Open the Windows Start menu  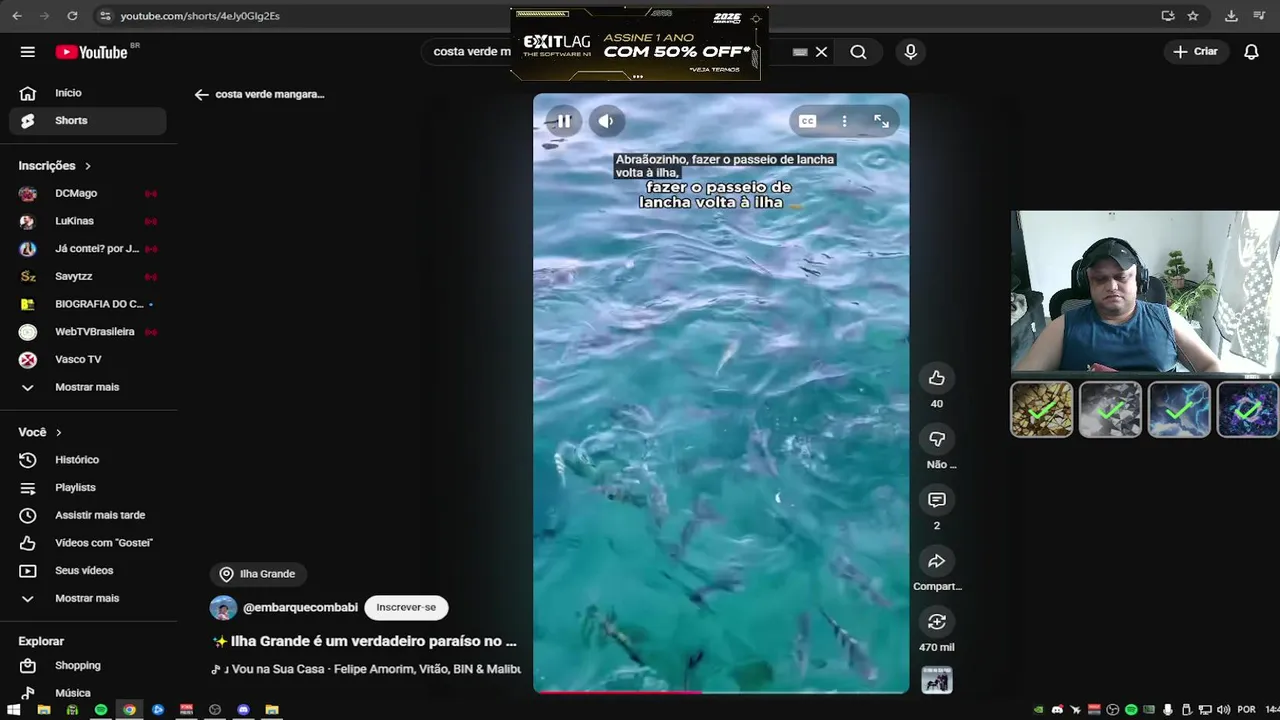14,710
